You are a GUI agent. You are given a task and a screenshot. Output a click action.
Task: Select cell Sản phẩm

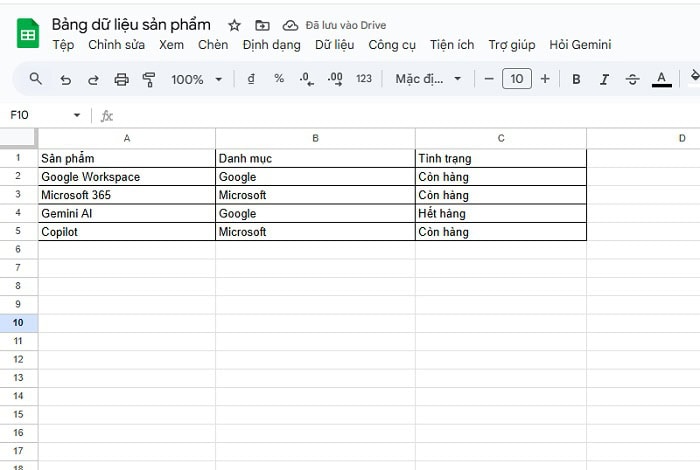coord(127,158)
